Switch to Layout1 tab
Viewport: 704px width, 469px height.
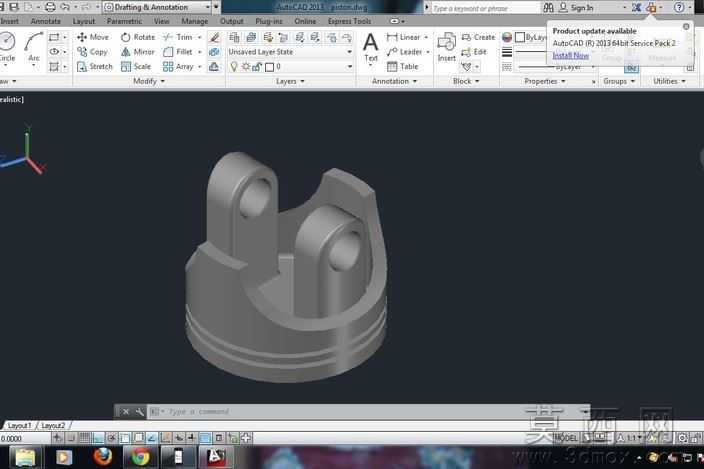tap(20, 425)
